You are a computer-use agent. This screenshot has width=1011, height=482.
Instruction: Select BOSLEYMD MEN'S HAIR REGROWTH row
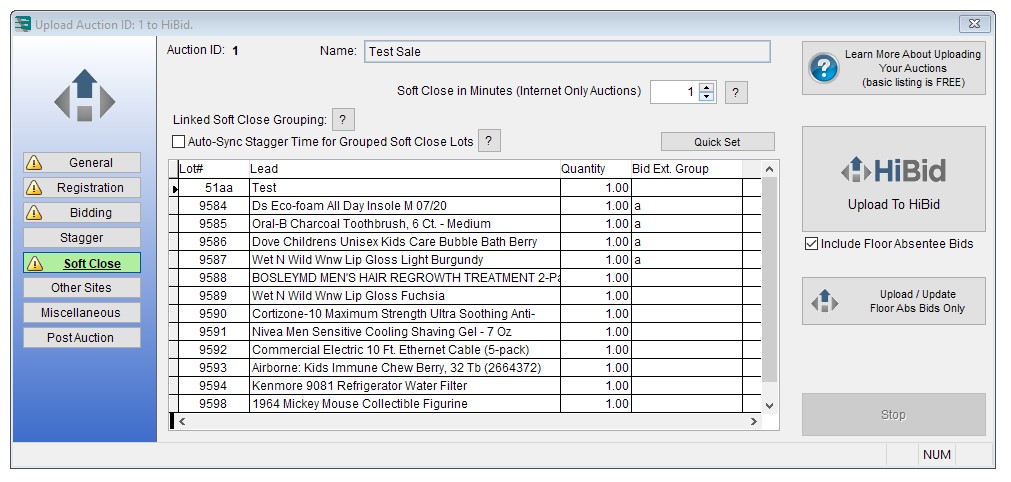tap(465, 278)
